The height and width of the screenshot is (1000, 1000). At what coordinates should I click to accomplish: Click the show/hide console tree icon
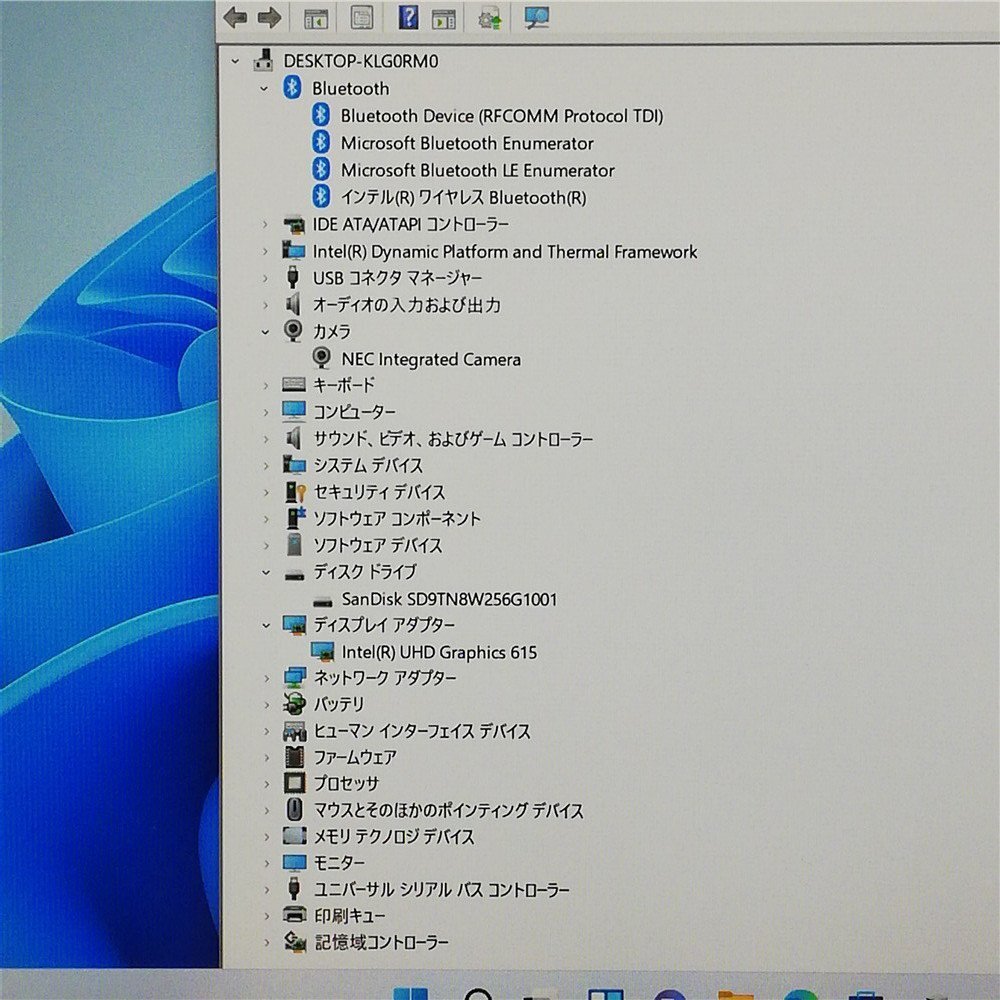pos(316,18)
